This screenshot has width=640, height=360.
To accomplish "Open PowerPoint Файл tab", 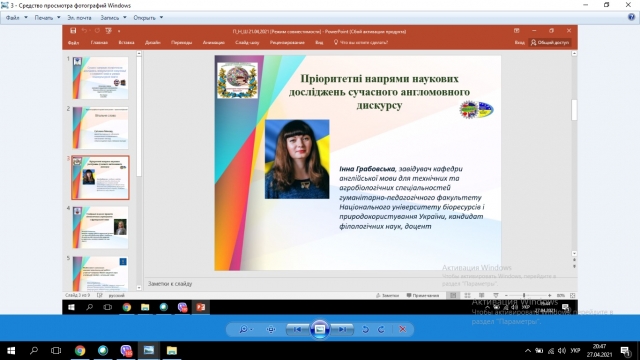I will coord(73,42).
